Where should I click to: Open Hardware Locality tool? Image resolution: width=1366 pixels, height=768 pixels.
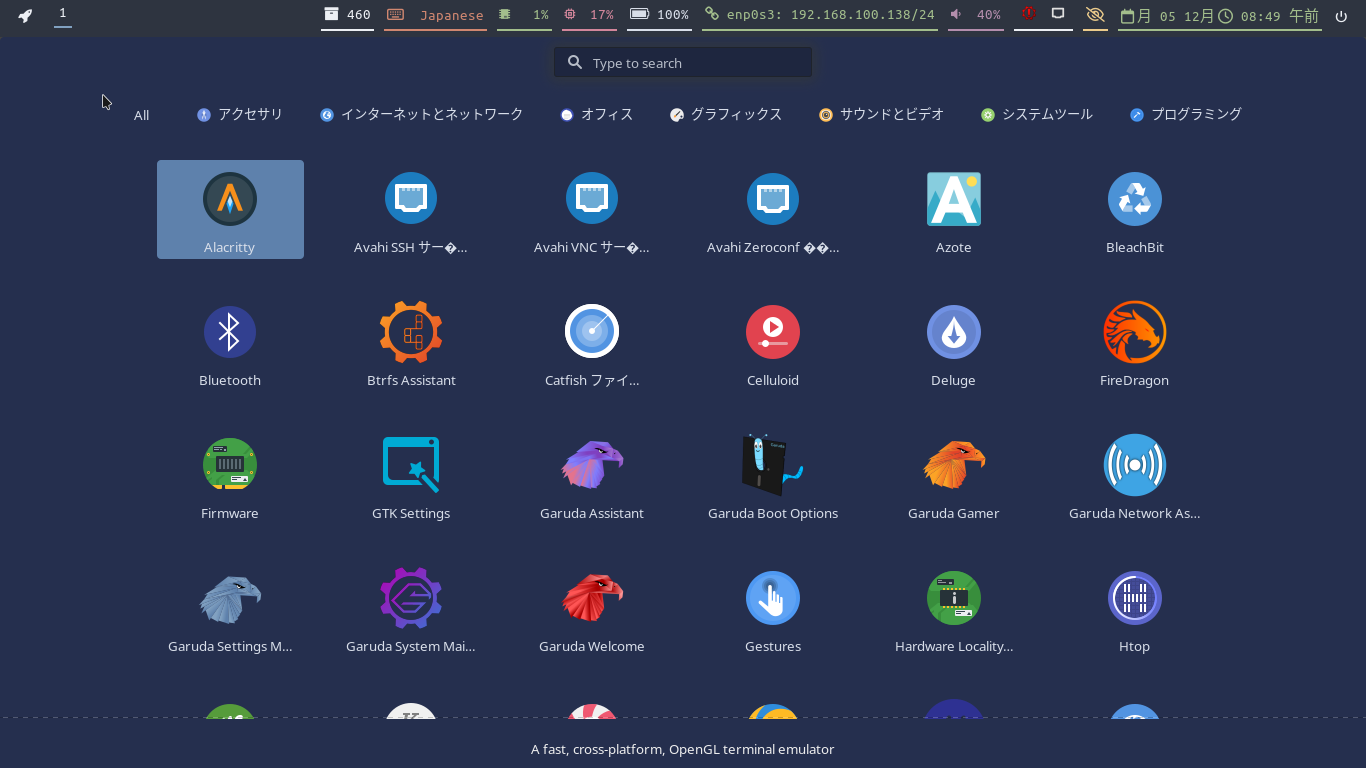pos(954,608)
